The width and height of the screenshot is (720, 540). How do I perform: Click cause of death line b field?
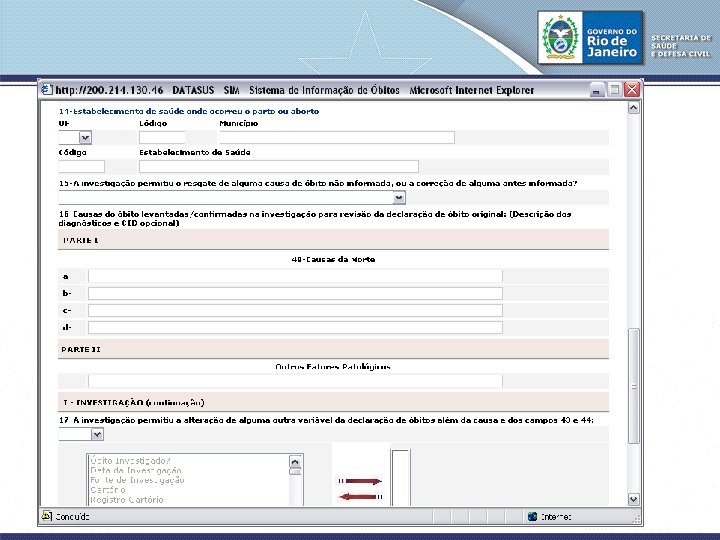[x=295, y=293]
